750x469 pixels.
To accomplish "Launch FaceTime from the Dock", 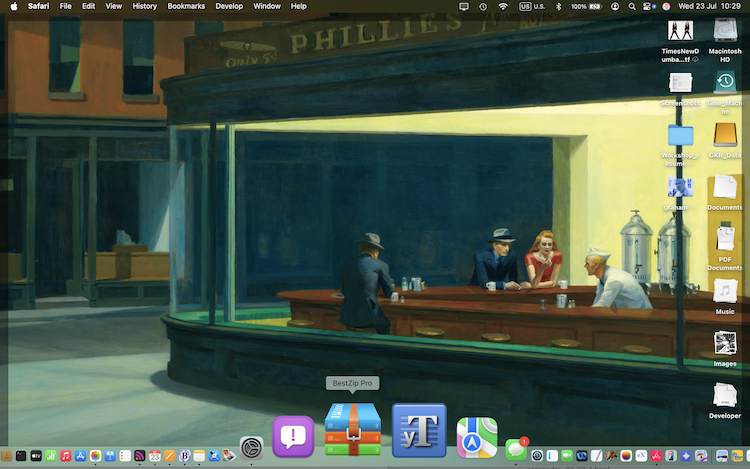I will pyautogui.click(x=567, y=456).
